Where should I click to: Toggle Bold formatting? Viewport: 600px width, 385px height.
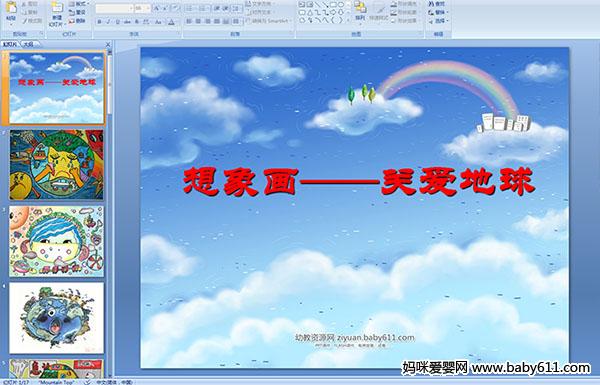99,22
